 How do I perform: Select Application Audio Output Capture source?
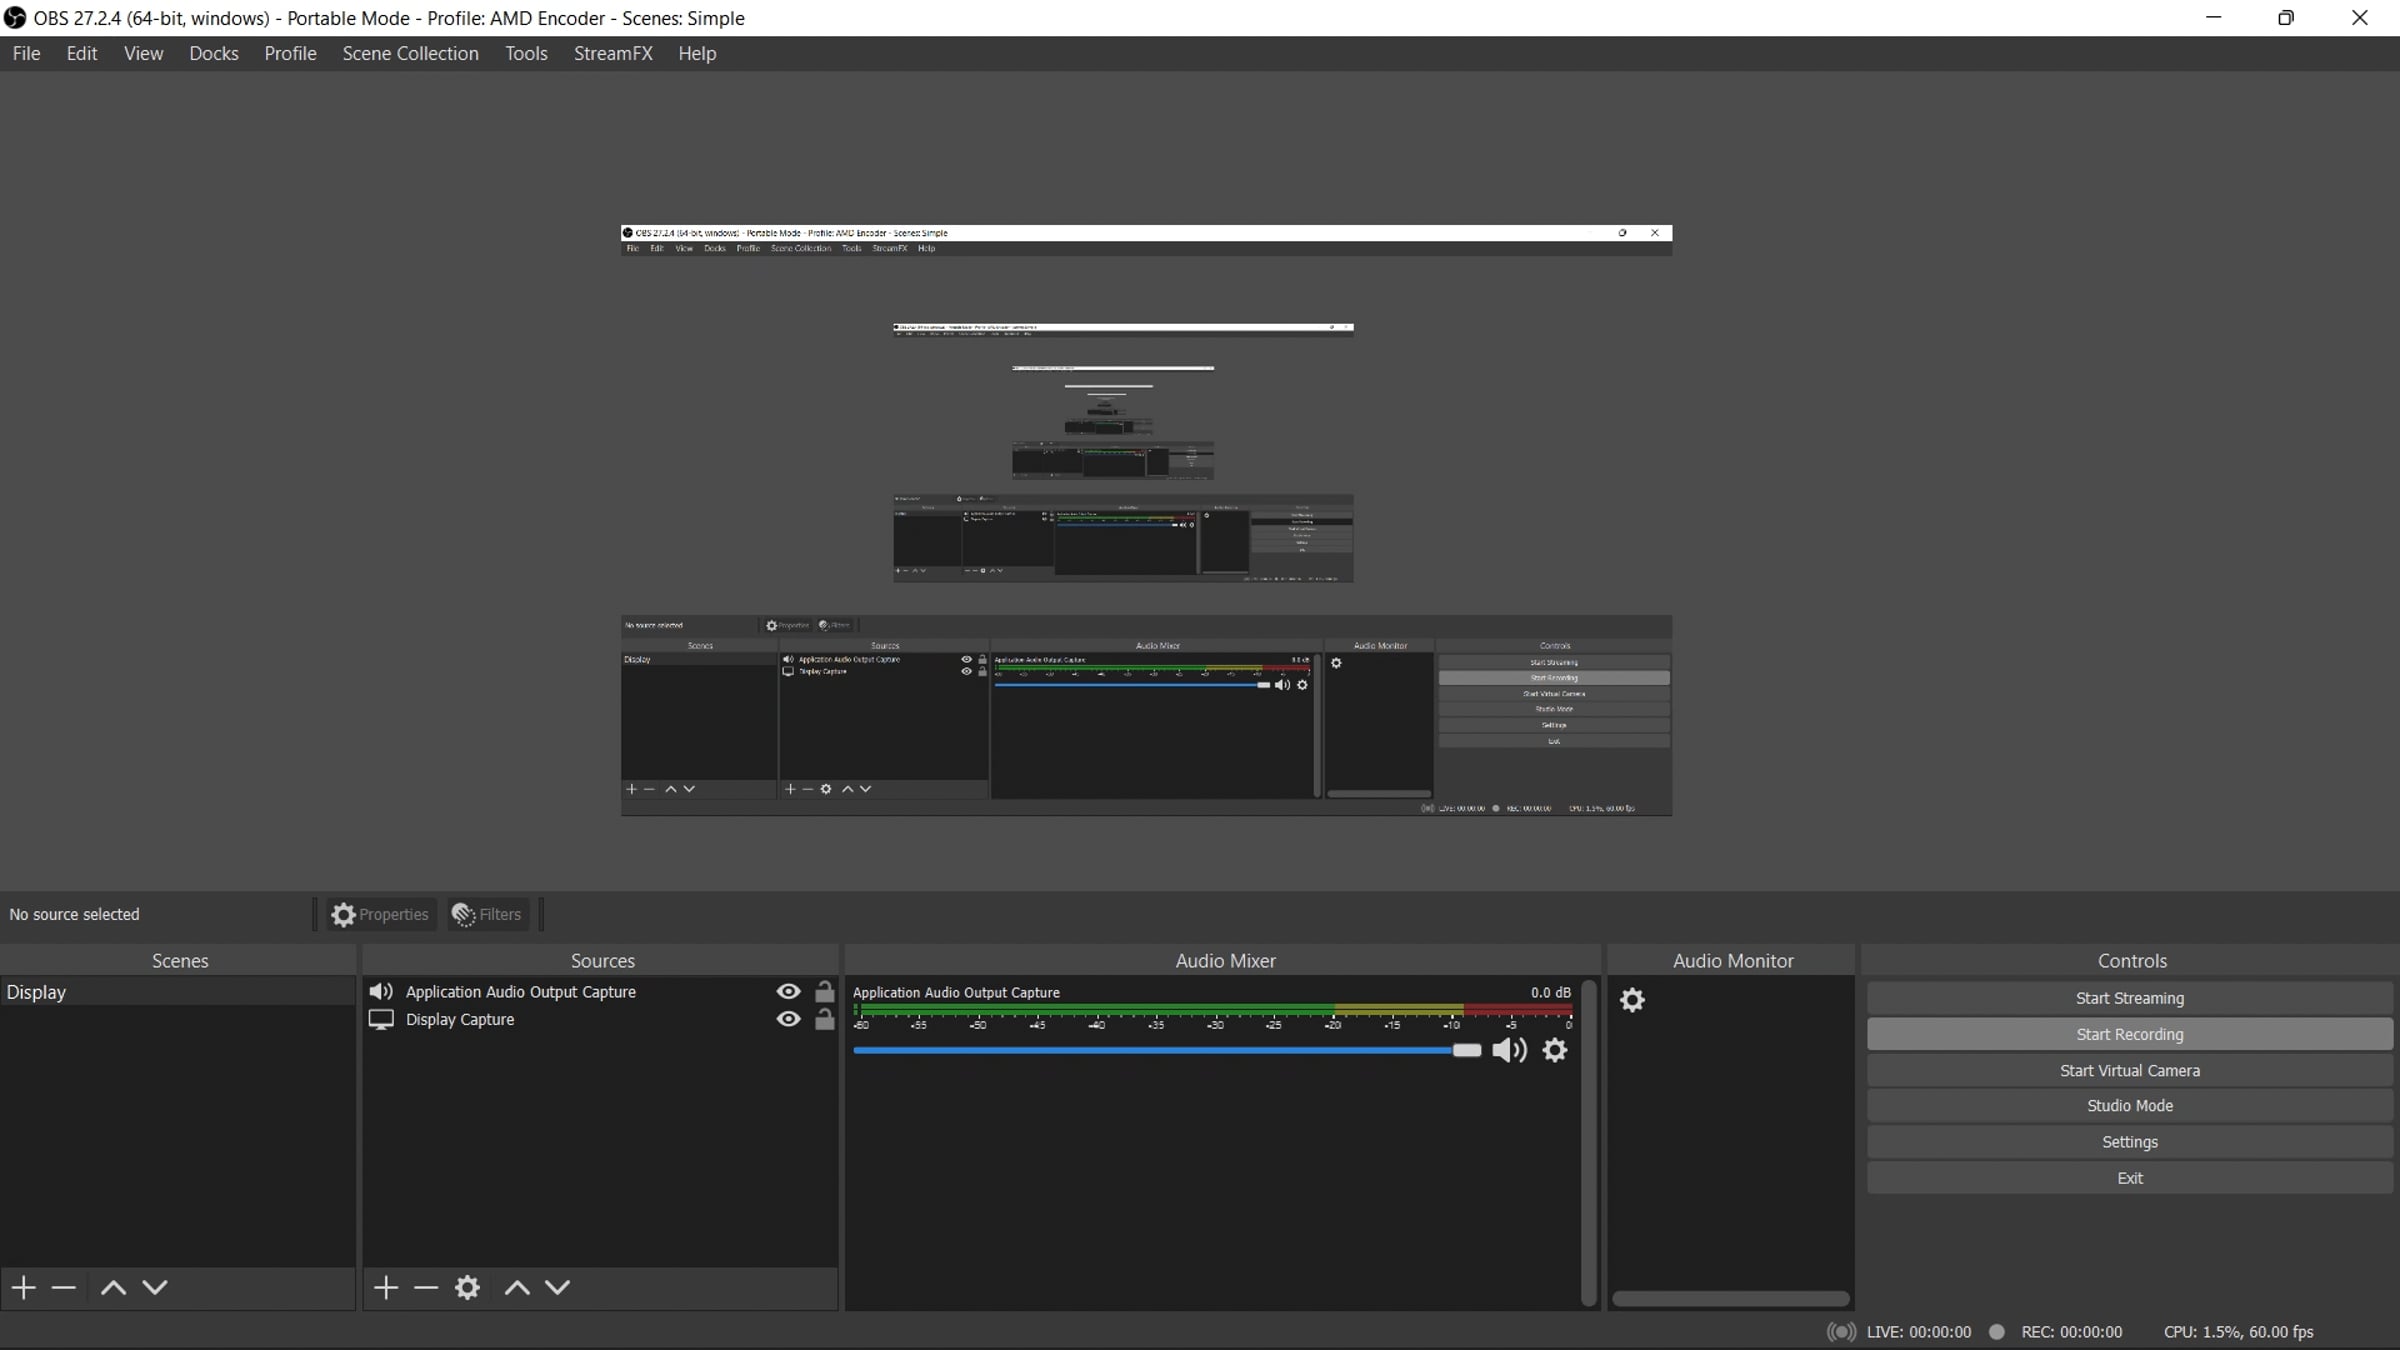[600, 991]
